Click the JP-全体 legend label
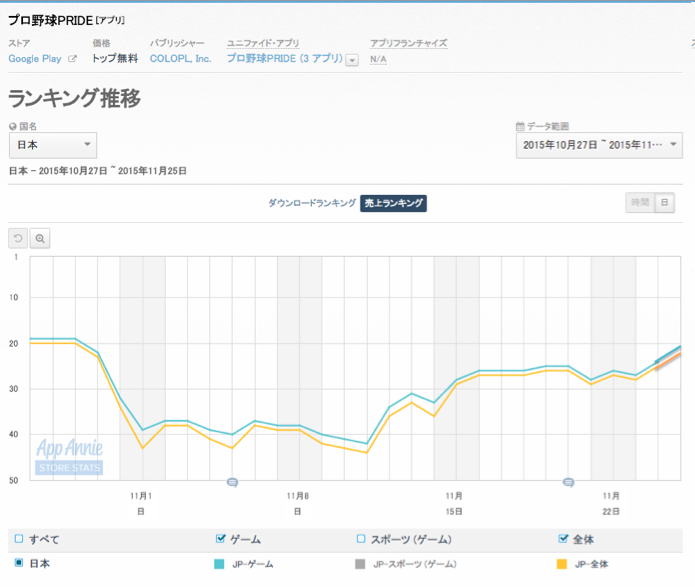Viewport: 695px width, 587px height. [591, 564]
